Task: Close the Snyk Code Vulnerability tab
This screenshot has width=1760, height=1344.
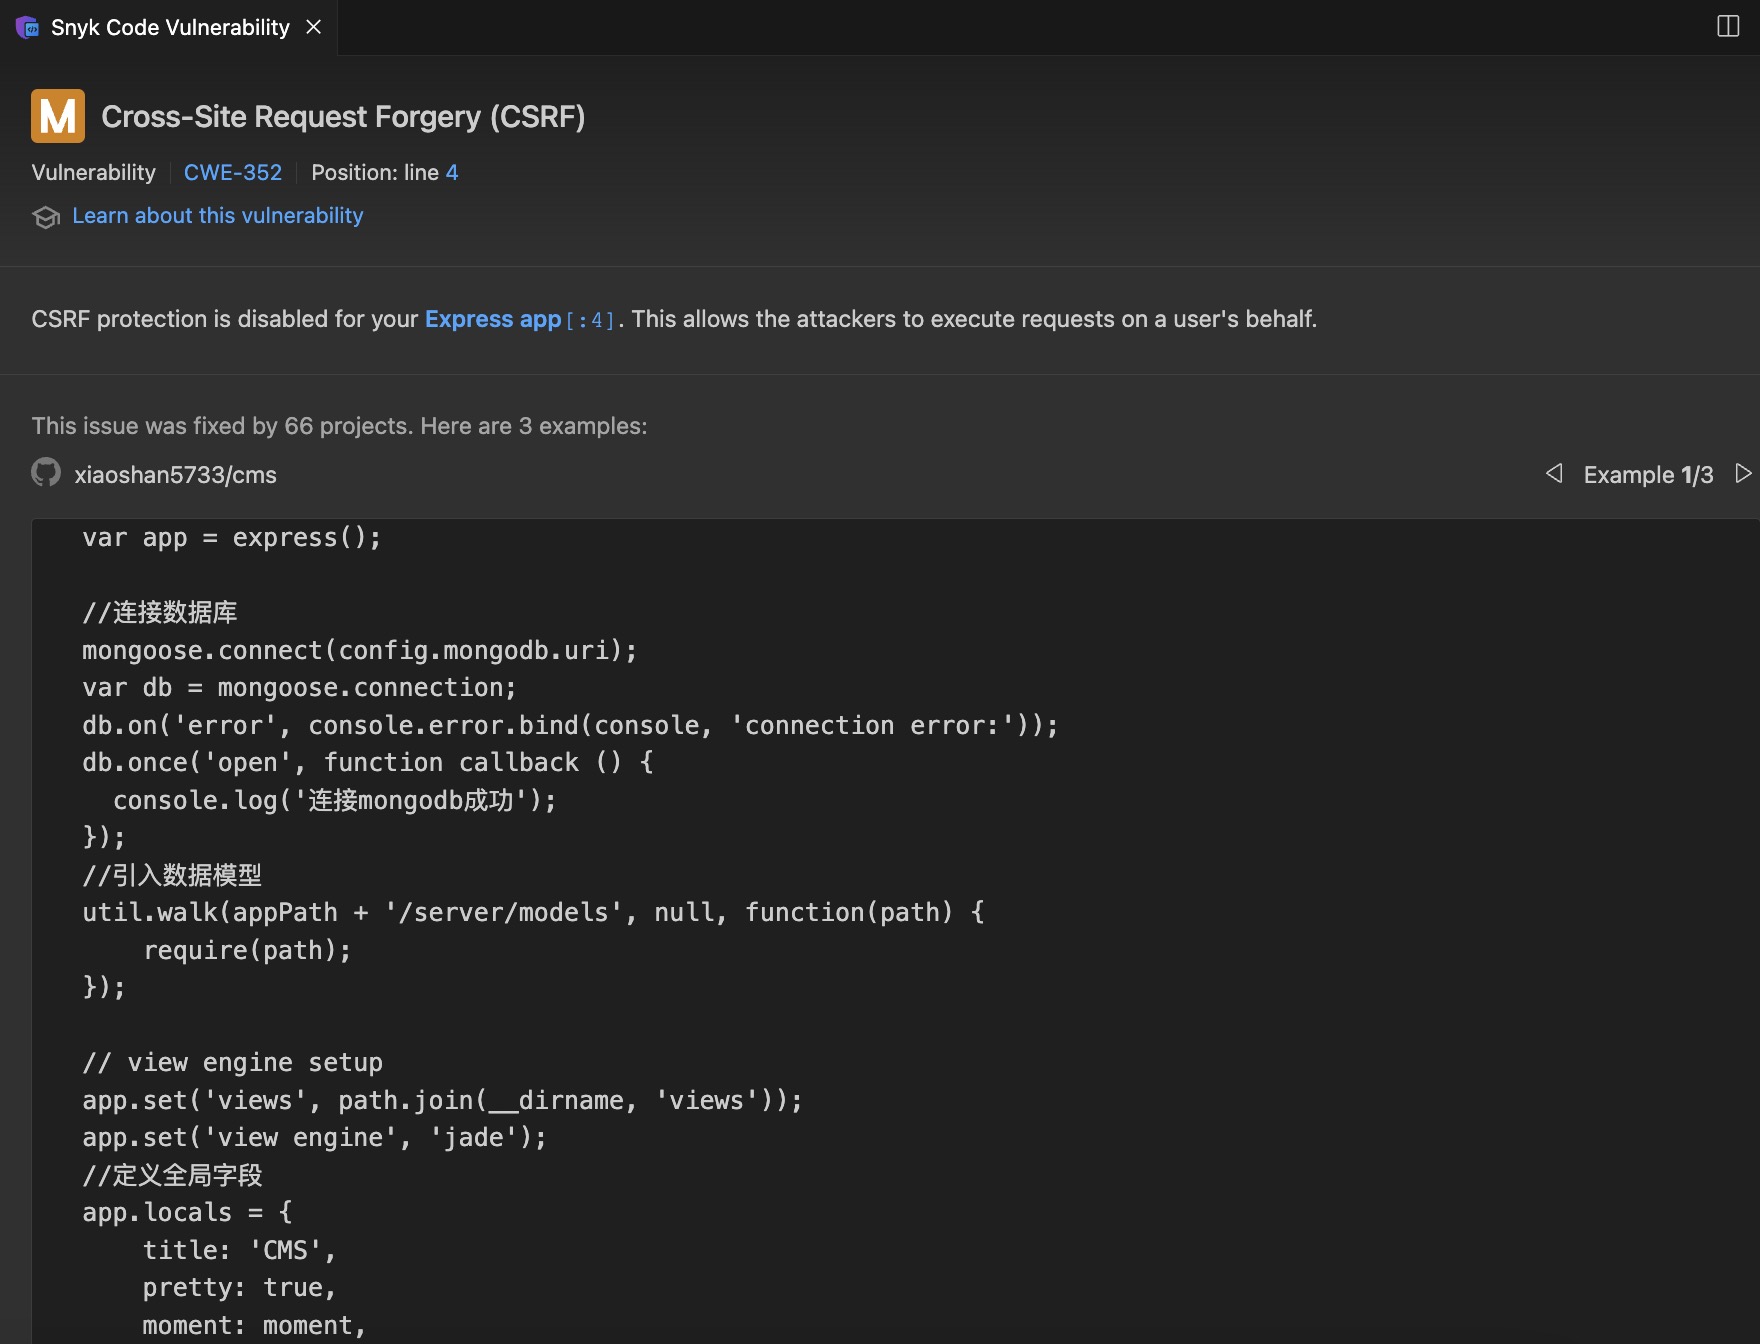Action: pos(313,27)
